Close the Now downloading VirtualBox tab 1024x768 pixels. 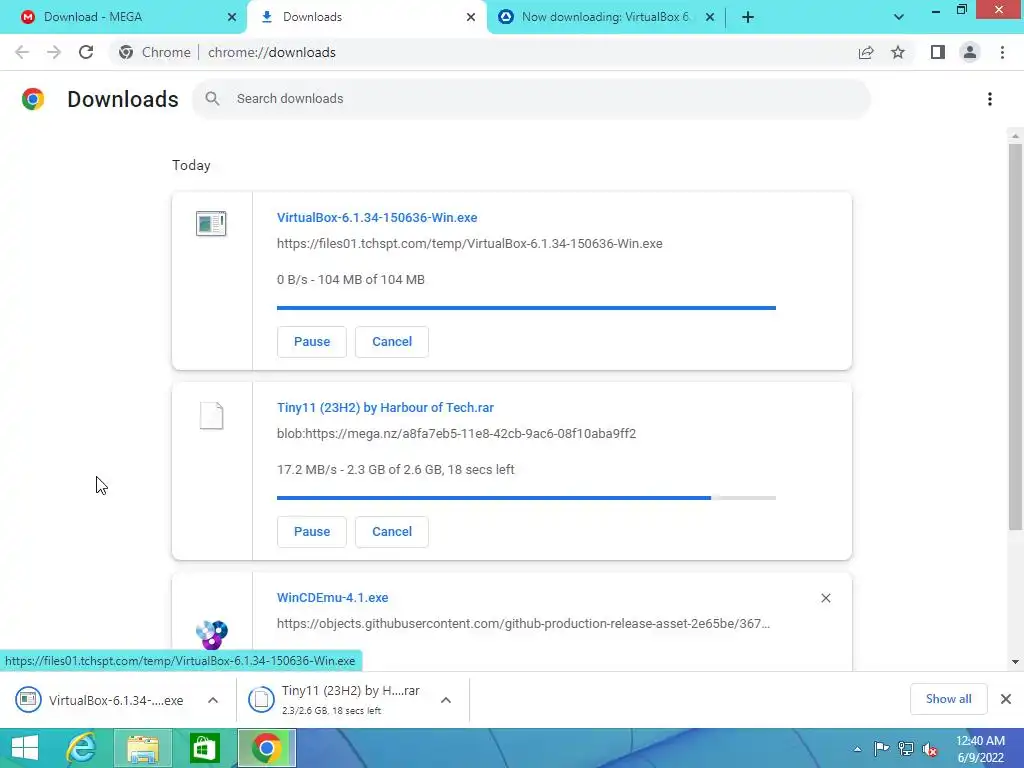tap(710, 17)
